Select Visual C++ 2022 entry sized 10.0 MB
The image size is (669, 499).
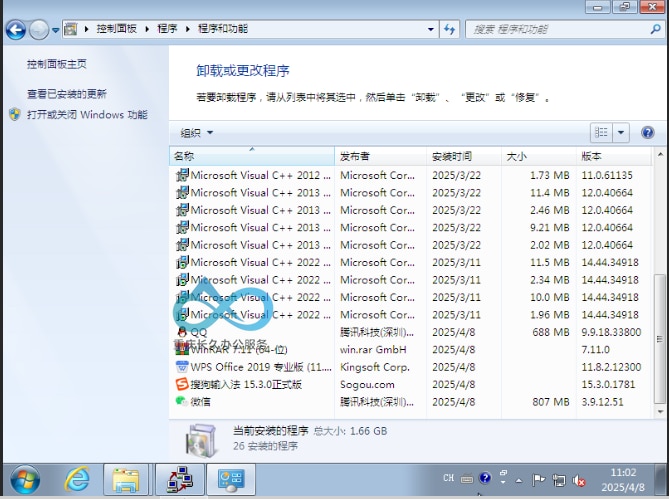coord(410,297)
